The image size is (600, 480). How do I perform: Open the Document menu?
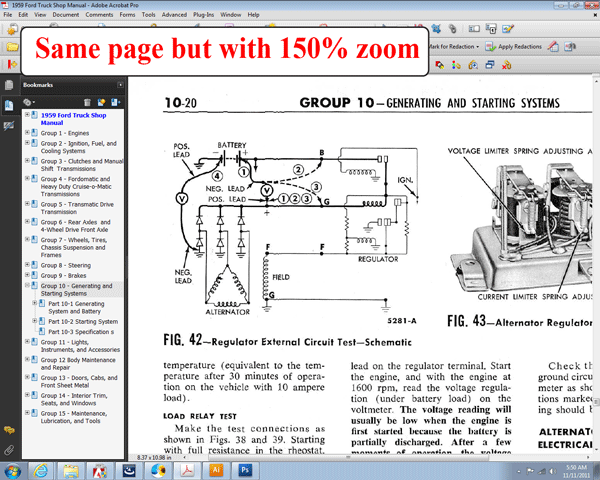point(65,15)
